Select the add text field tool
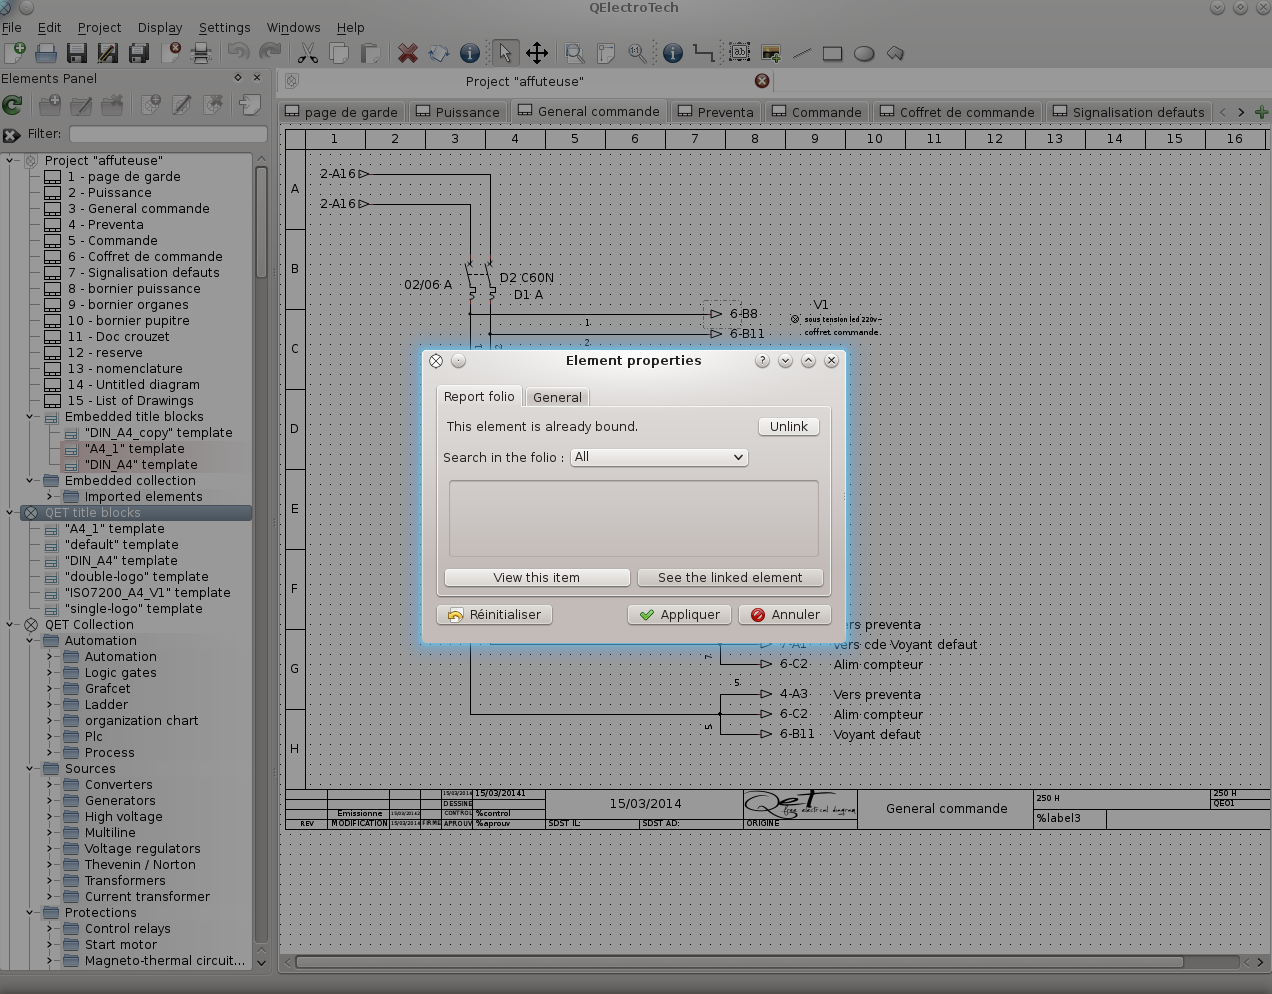The width and height of the screenshot is (1272, 994). [x=739, y=53]
